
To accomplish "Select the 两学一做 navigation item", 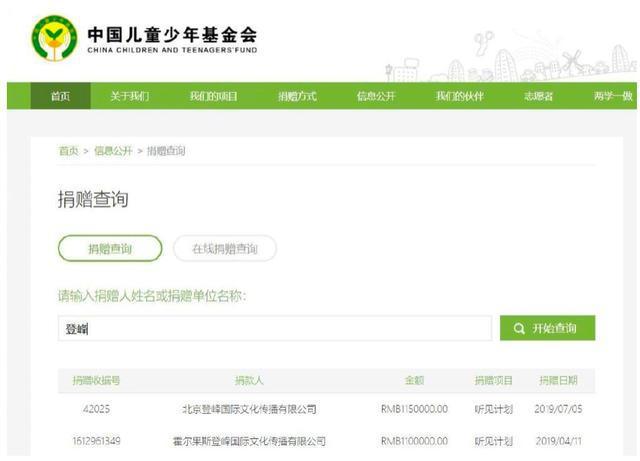I will tap(612, 96).
